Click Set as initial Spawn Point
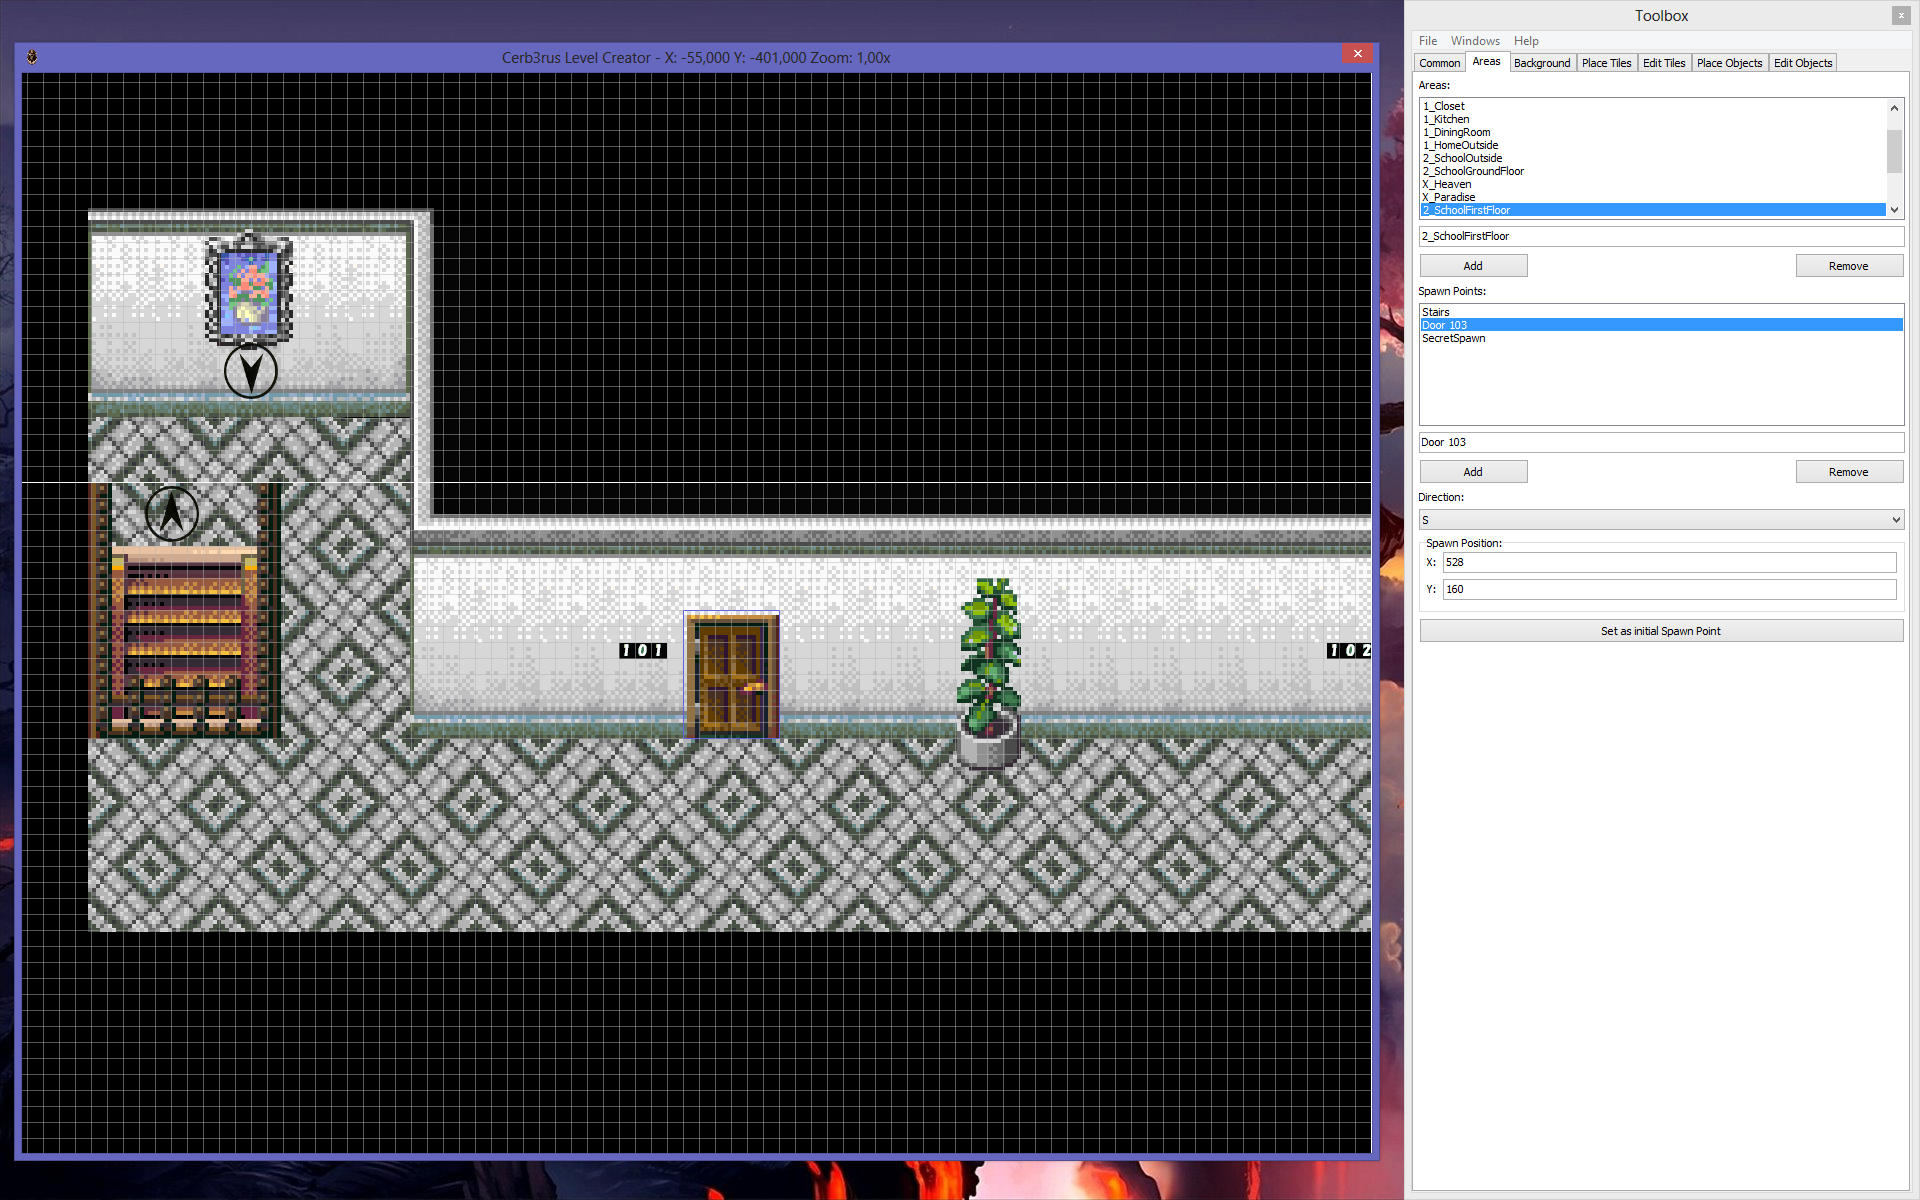Screen dimensions: 1920x1200 tap(1660, 630)
